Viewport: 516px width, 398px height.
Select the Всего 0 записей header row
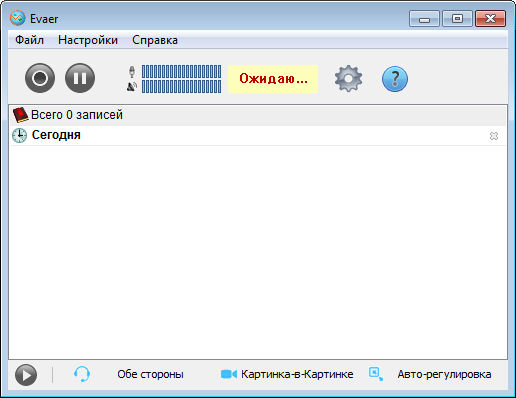tap(258, 115)
